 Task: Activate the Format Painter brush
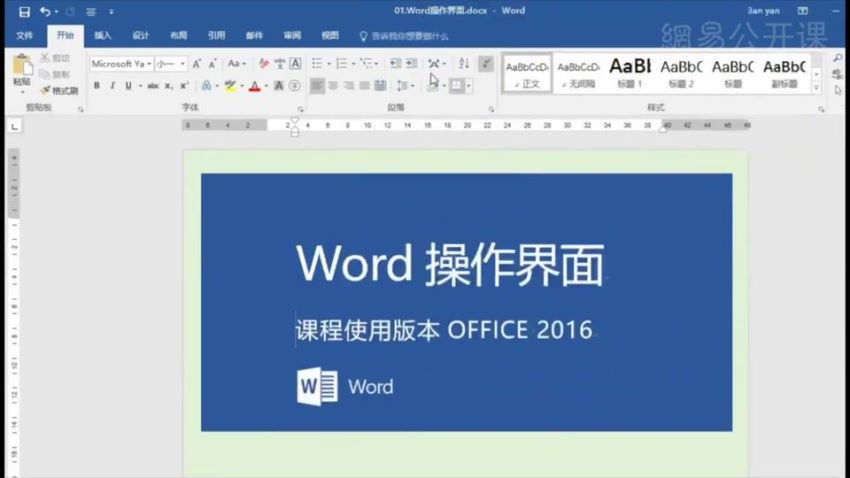[46, 90]
